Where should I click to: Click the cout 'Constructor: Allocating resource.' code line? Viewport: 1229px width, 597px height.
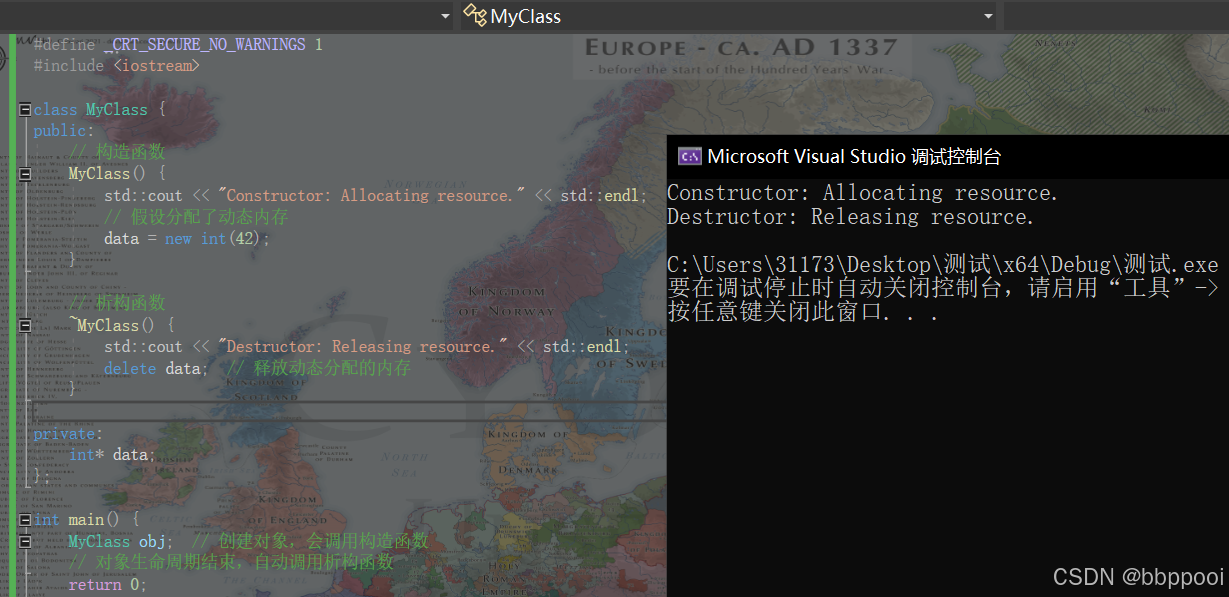(375, 196)
